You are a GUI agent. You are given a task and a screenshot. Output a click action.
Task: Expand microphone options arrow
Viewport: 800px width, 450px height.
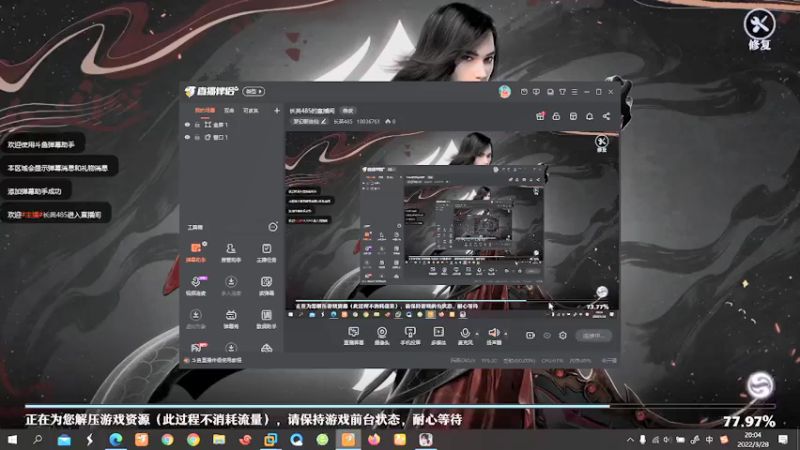tap(477, 334)
